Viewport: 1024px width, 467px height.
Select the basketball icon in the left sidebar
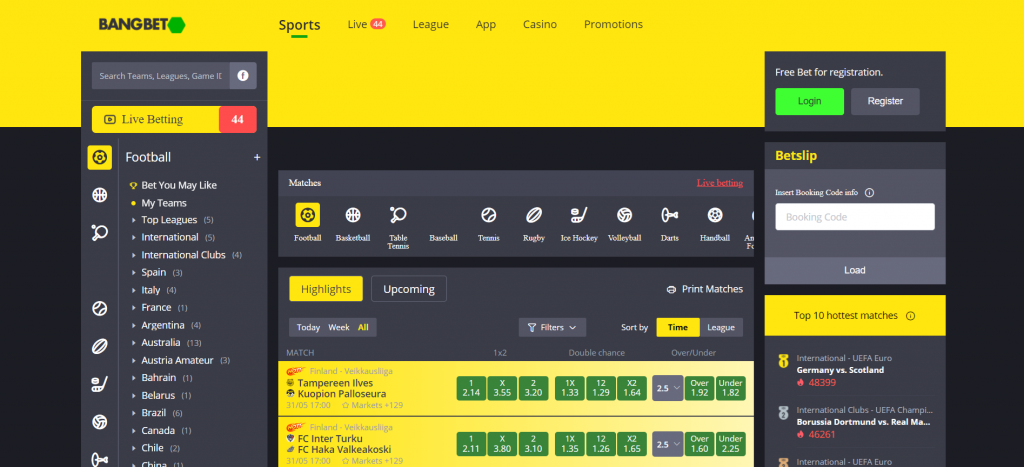99,195
